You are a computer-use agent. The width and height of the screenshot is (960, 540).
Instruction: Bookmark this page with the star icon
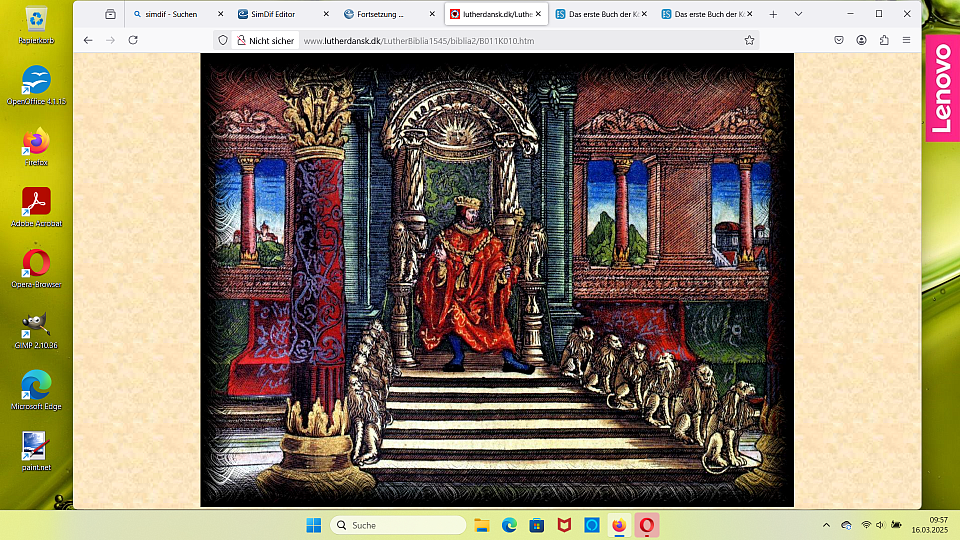(749, 40)
